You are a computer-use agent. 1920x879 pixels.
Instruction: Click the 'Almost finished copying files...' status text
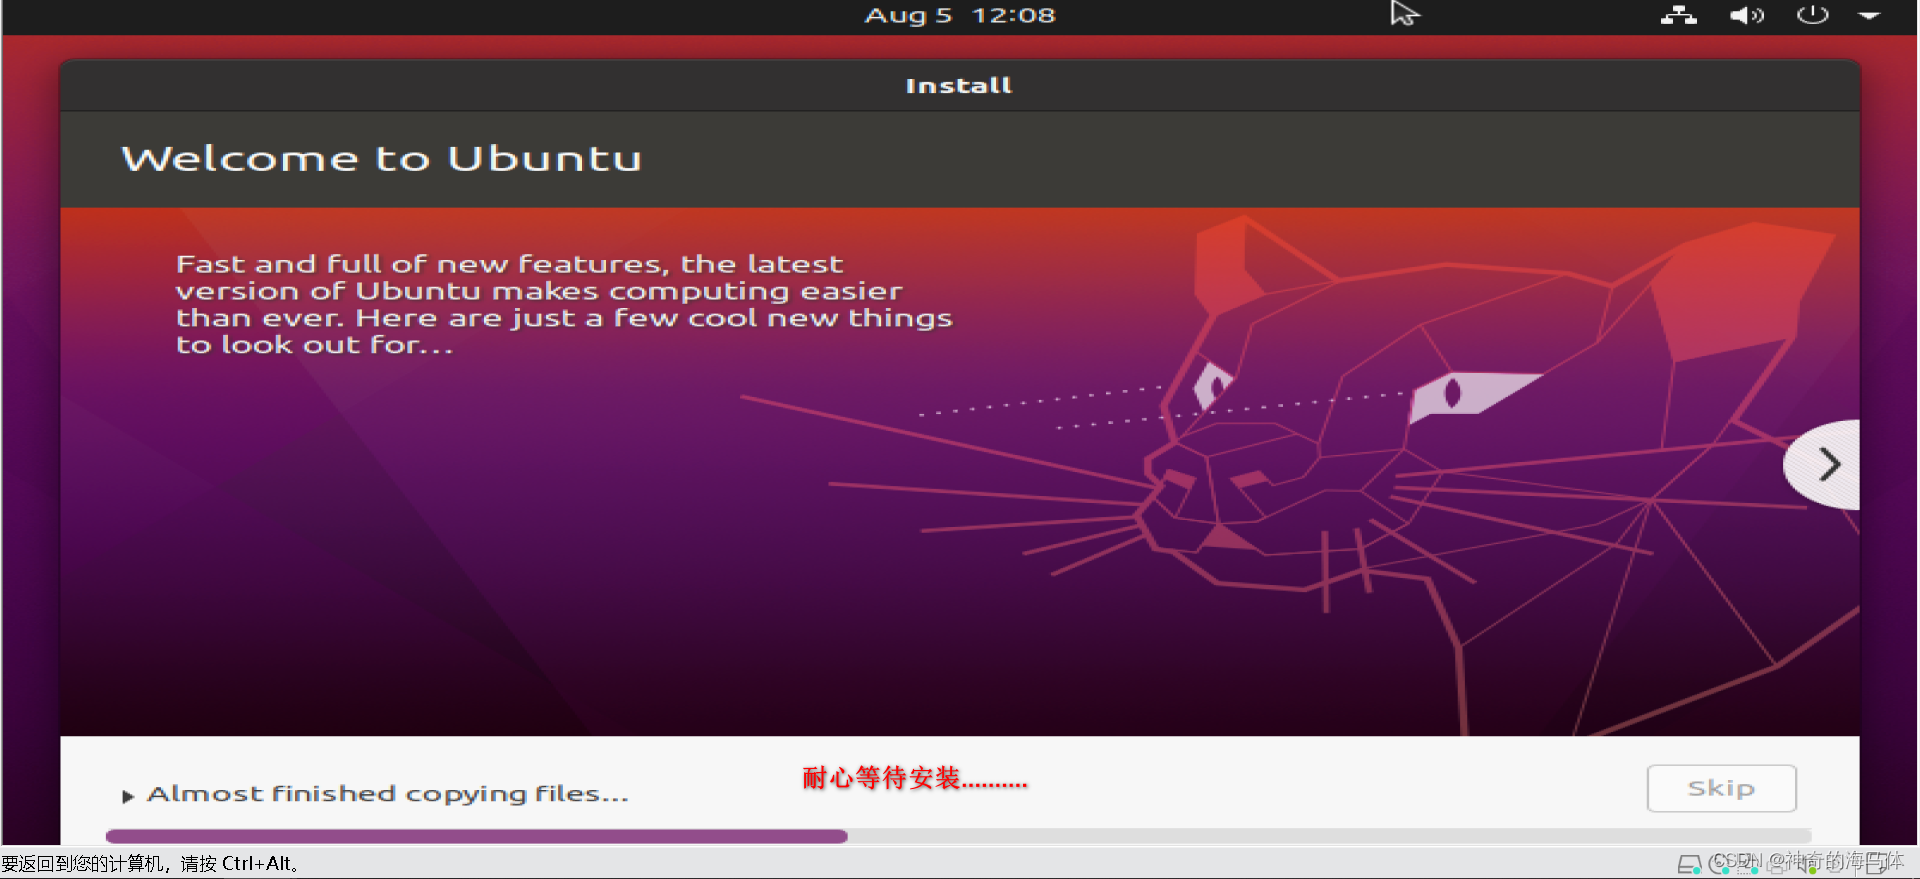click(x=388, y=794)
